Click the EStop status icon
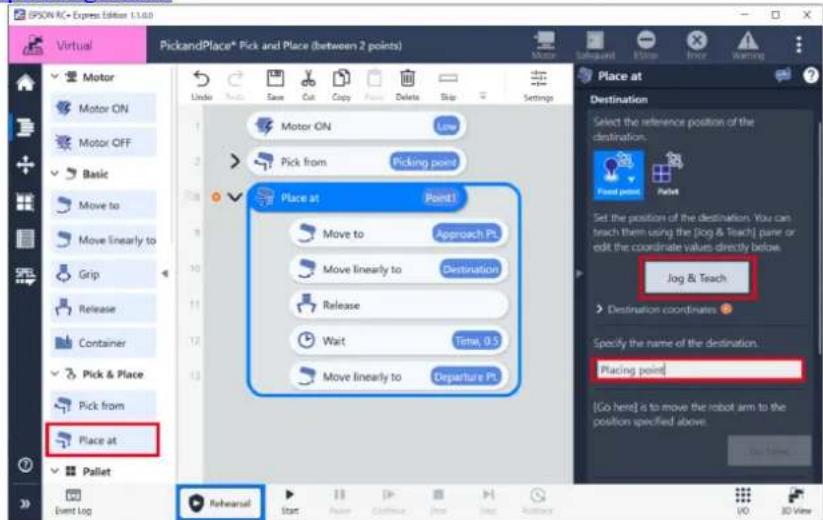This screenshot has width=823, height=520. point(646,45)
